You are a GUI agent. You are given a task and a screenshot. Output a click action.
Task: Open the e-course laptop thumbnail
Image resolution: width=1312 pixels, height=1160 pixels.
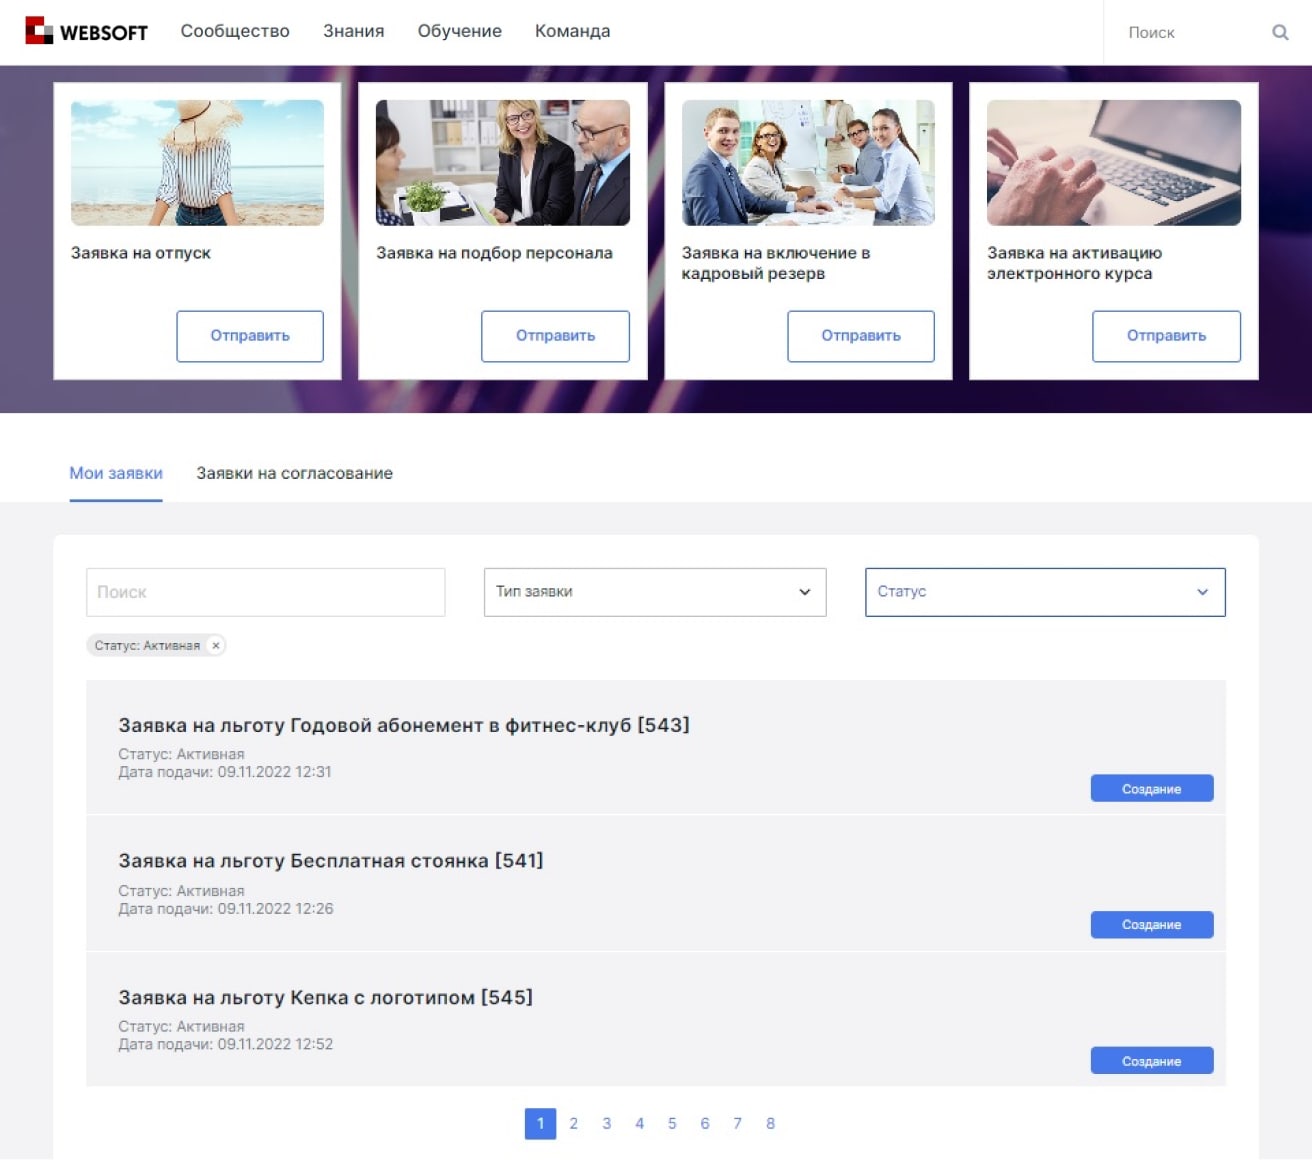point(1114,162)
